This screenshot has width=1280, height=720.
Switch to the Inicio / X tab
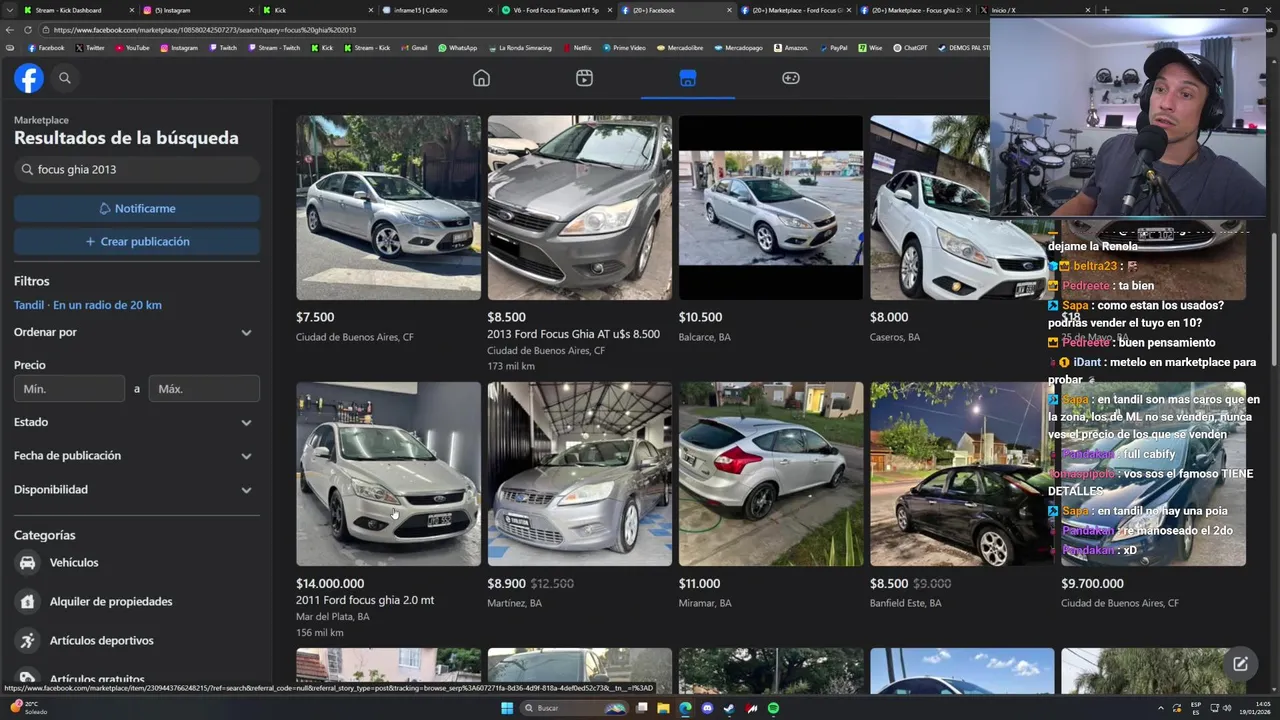pyautogui.click(x=1035, y=10)
